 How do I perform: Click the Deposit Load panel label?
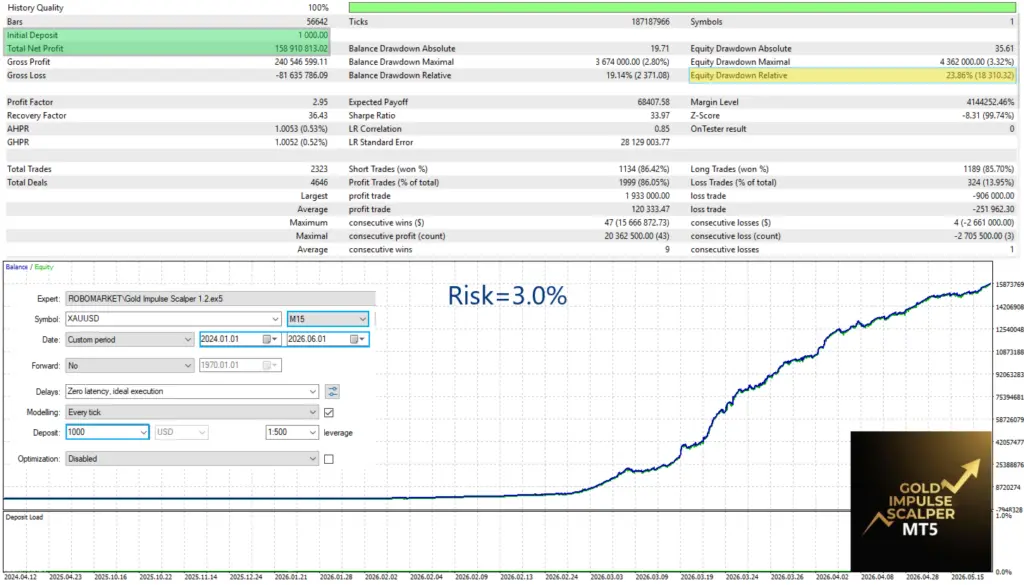pos(25,517)
